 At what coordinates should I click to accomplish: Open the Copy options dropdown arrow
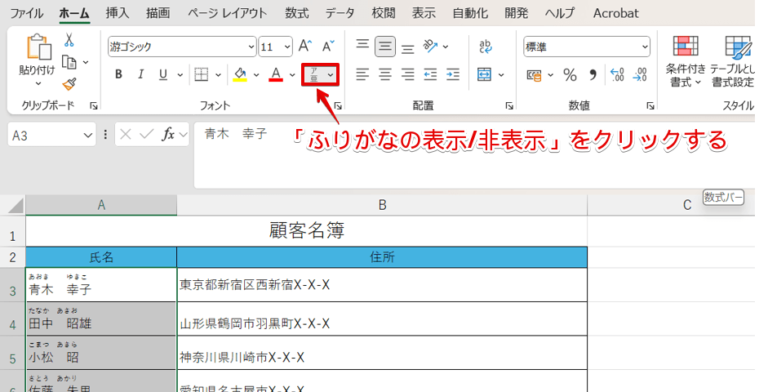click(x=86, y=62)
